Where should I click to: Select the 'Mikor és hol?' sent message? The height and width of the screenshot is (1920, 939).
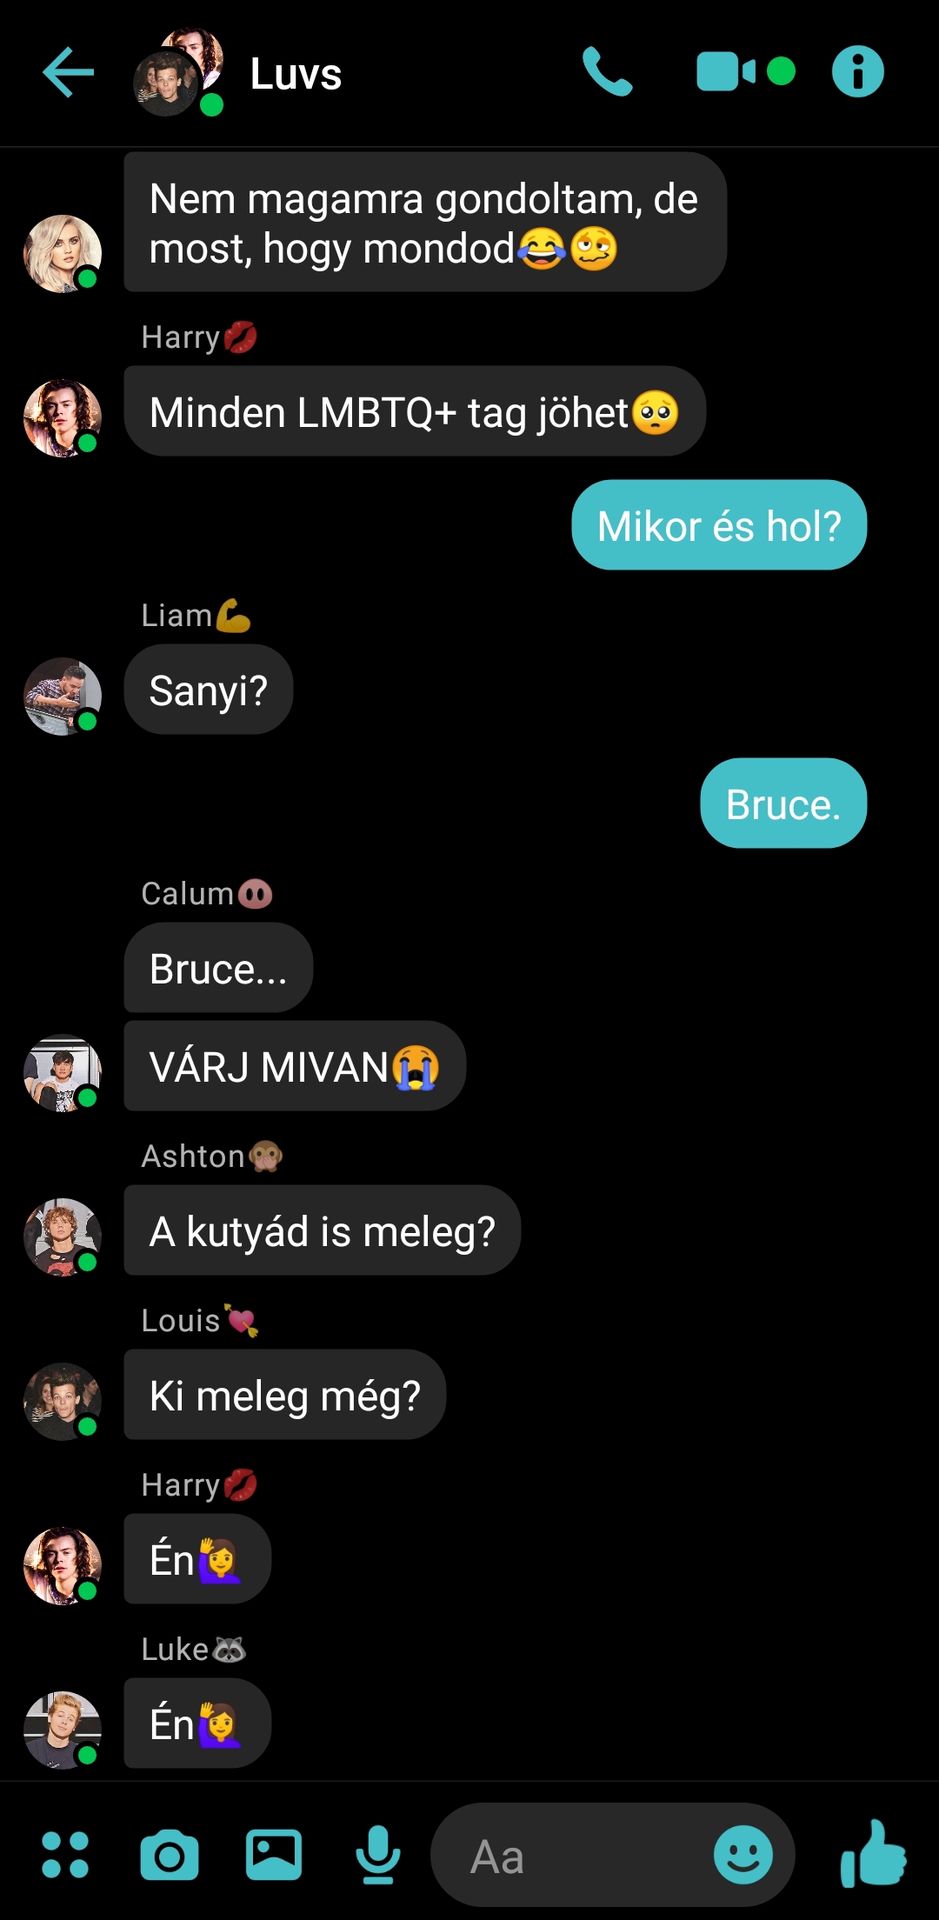[x=719, y=525]
